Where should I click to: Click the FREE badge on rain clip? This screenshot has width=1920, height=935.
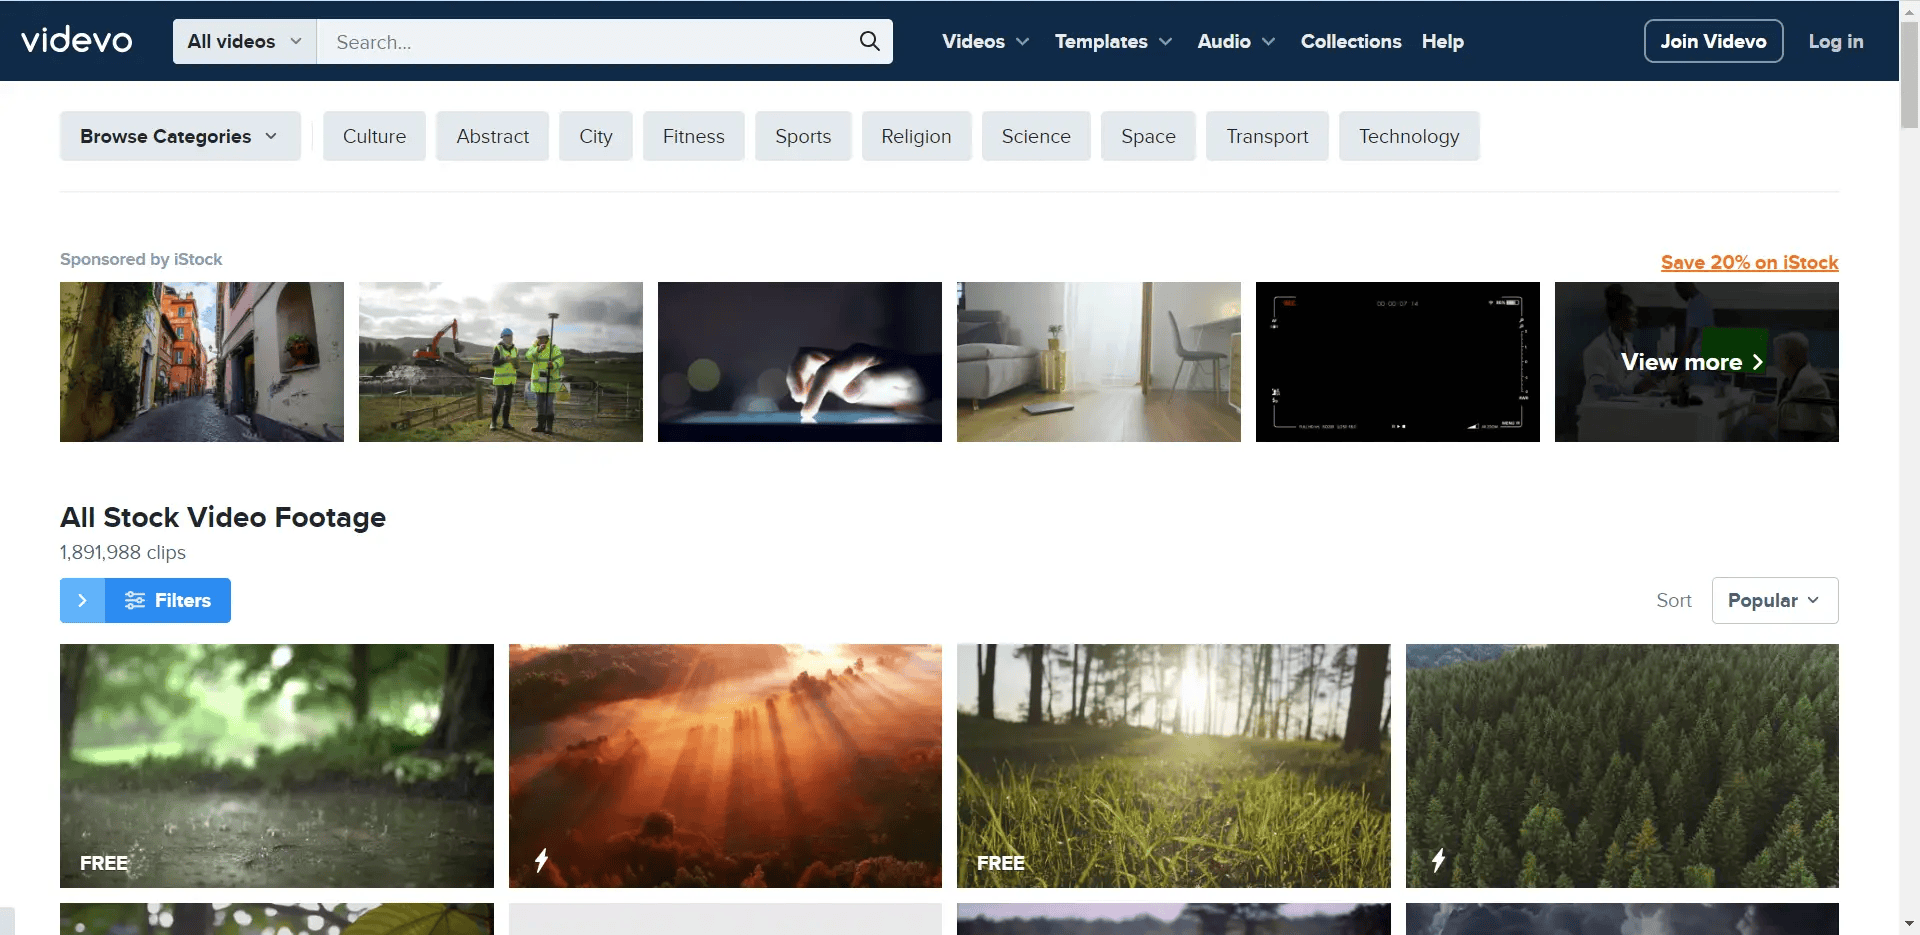pyautogui.click(x=104, y=863)
